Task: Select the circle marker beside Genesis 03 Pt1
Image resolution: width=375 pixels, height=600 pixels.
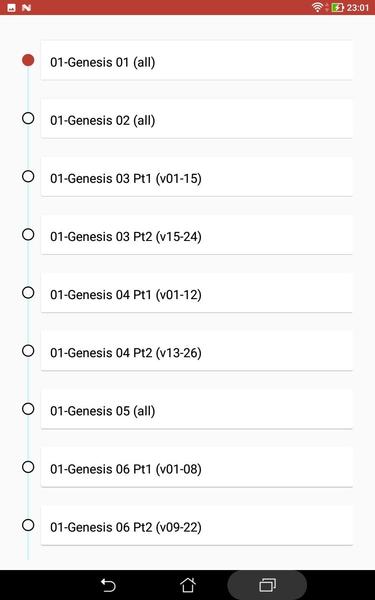Action: point(28,176)
